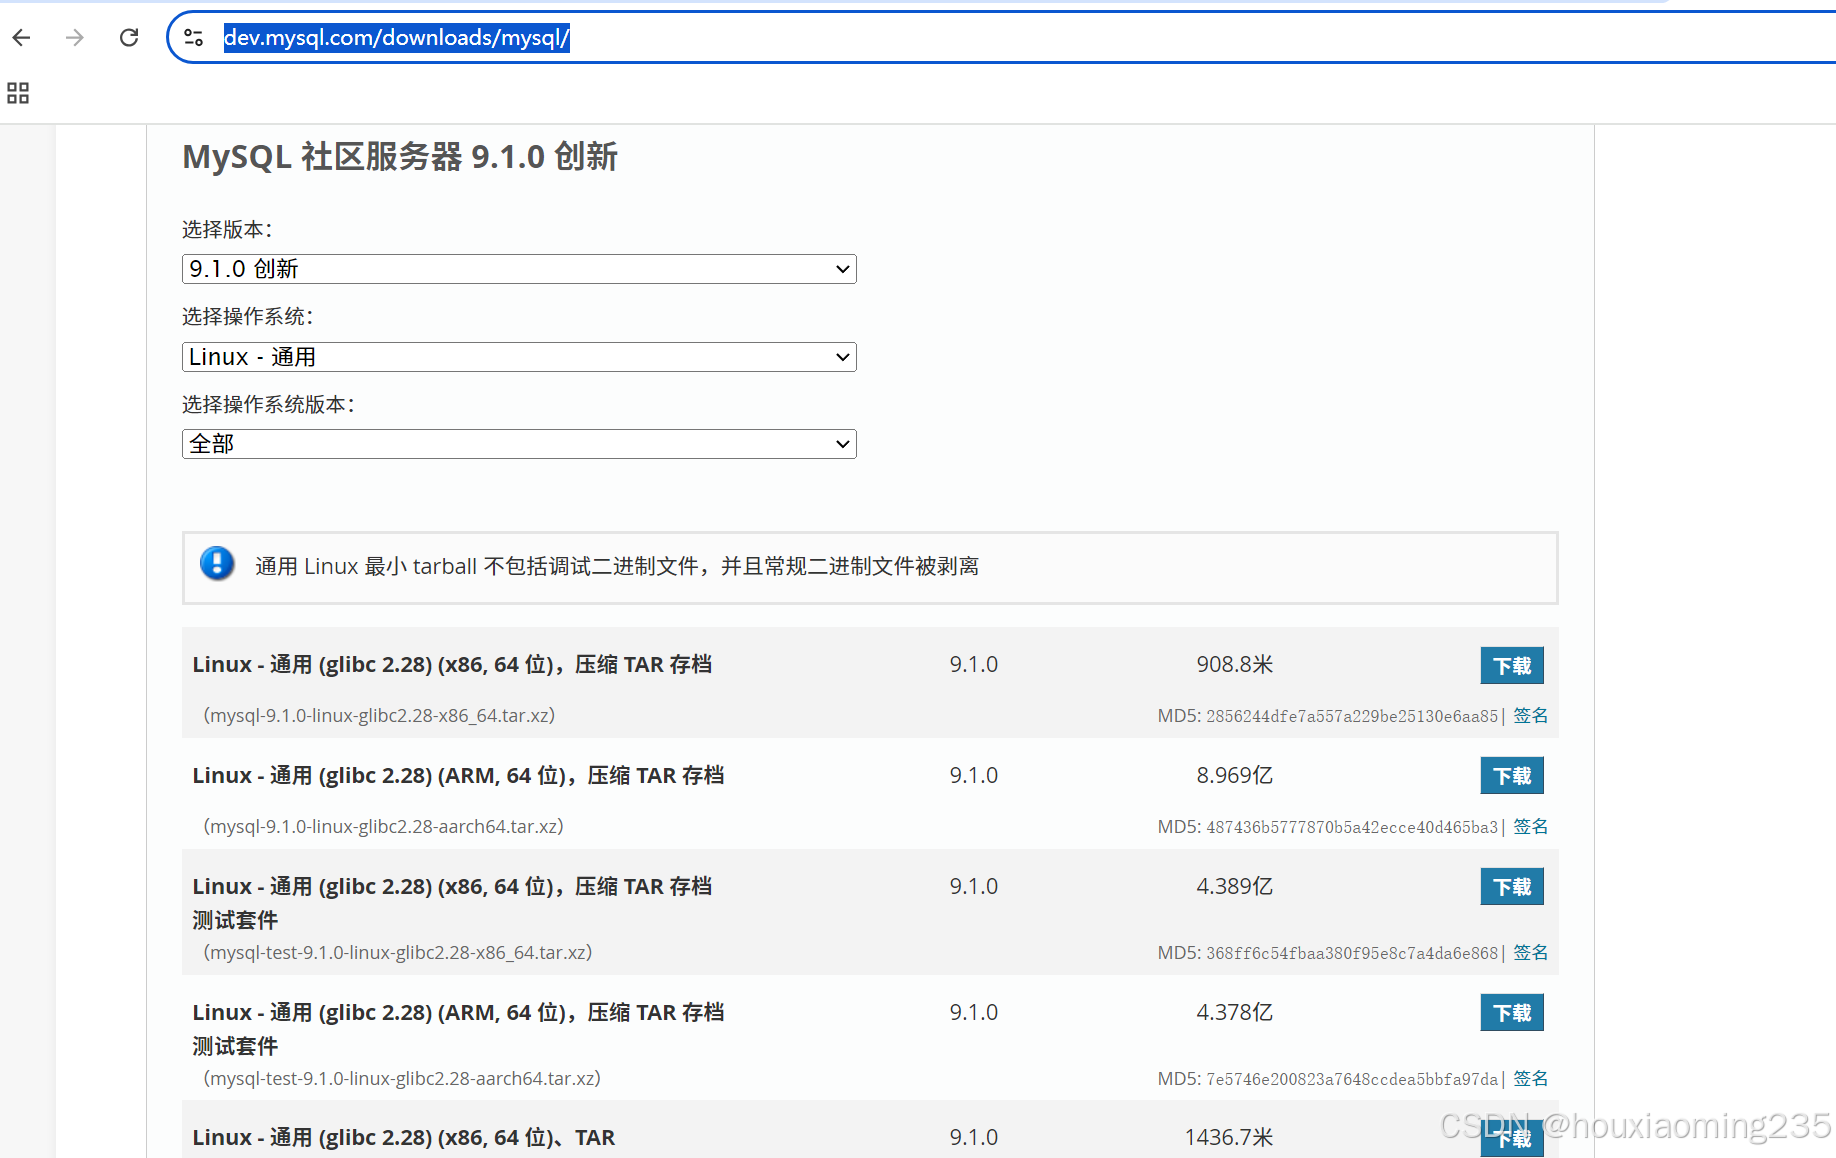The width and height of the screenshot is (1836, 1158).
Task: Click file name (mysql-9.1.0-linux-glibc2.28-aarch64.tar.xz)
Action: (x=383, y=827)
